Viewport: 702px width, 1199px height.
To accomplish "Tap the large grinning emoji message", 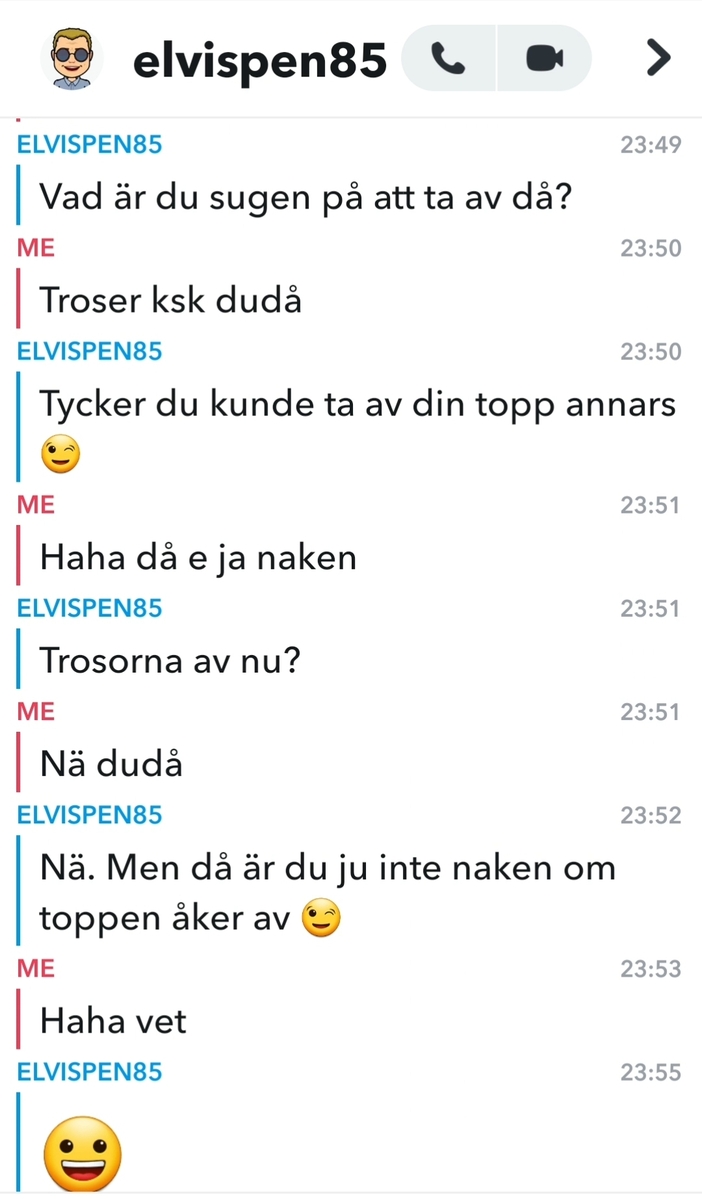I will [82, 1152].
